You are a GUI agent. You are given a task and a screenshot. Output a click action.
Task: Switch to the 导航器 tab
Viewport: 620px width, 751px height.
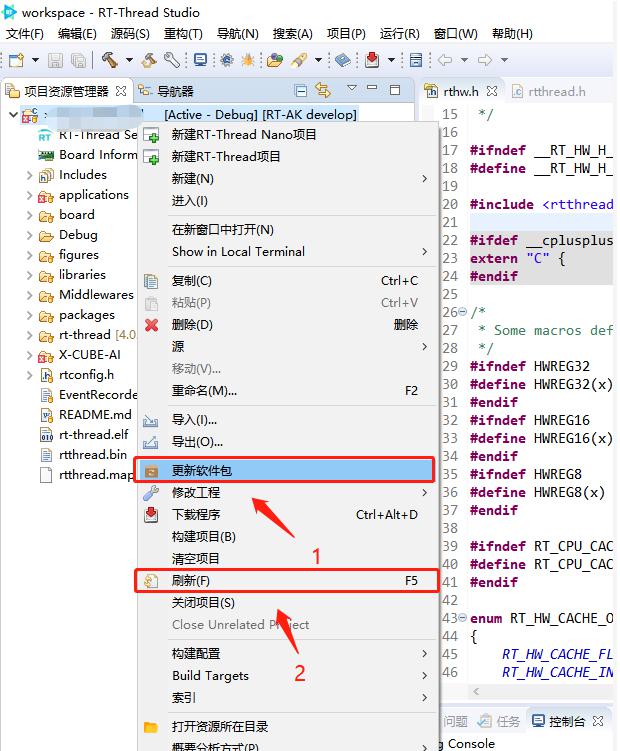point(166,91)
